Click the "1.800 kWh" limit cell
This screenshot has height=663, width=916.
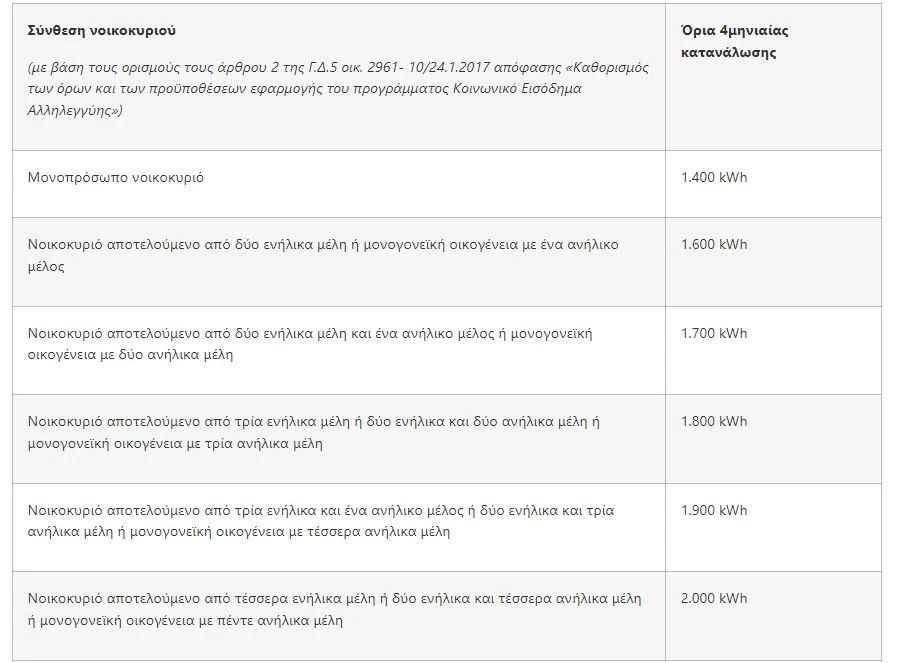coord(713,422)
